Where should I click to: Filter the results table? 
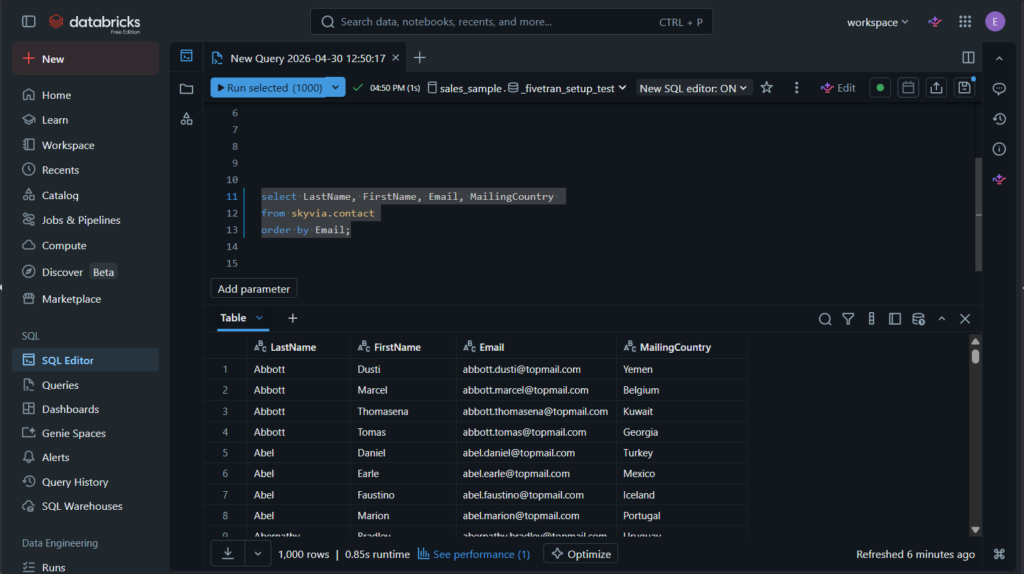click(x=848, y=319)
